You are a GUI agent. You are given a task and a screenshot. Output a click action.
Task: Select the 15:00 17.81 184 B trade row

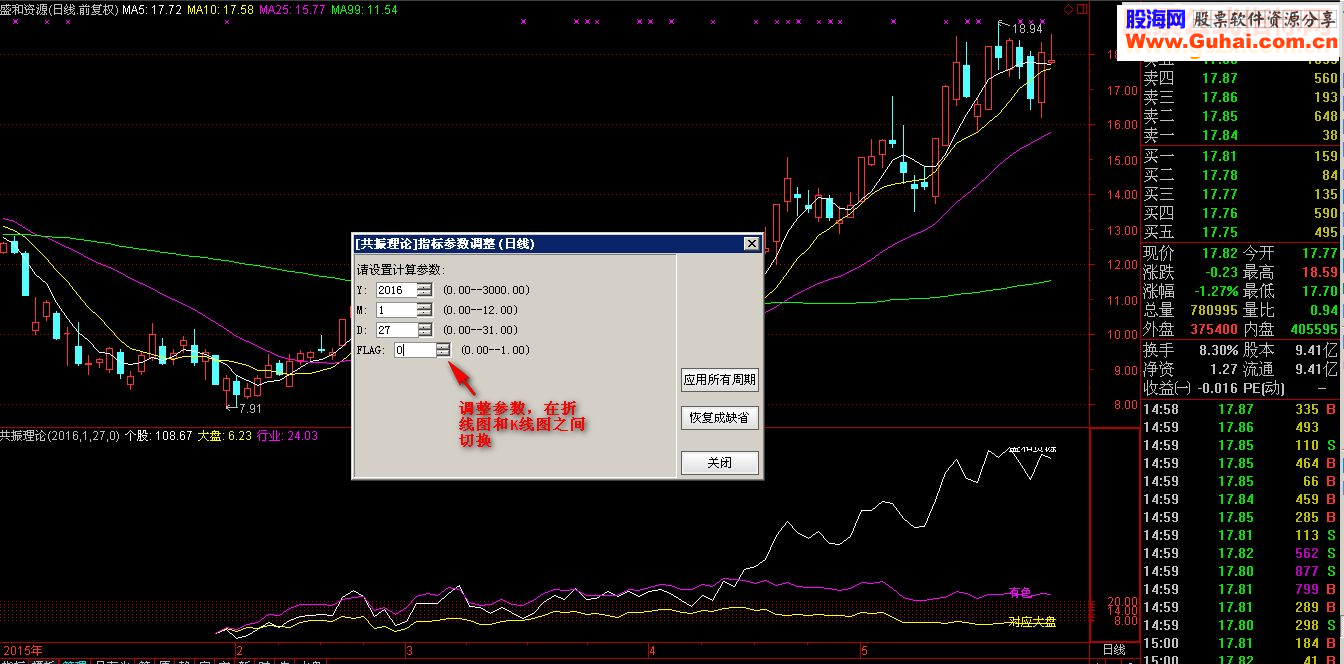click(1240, 643)
